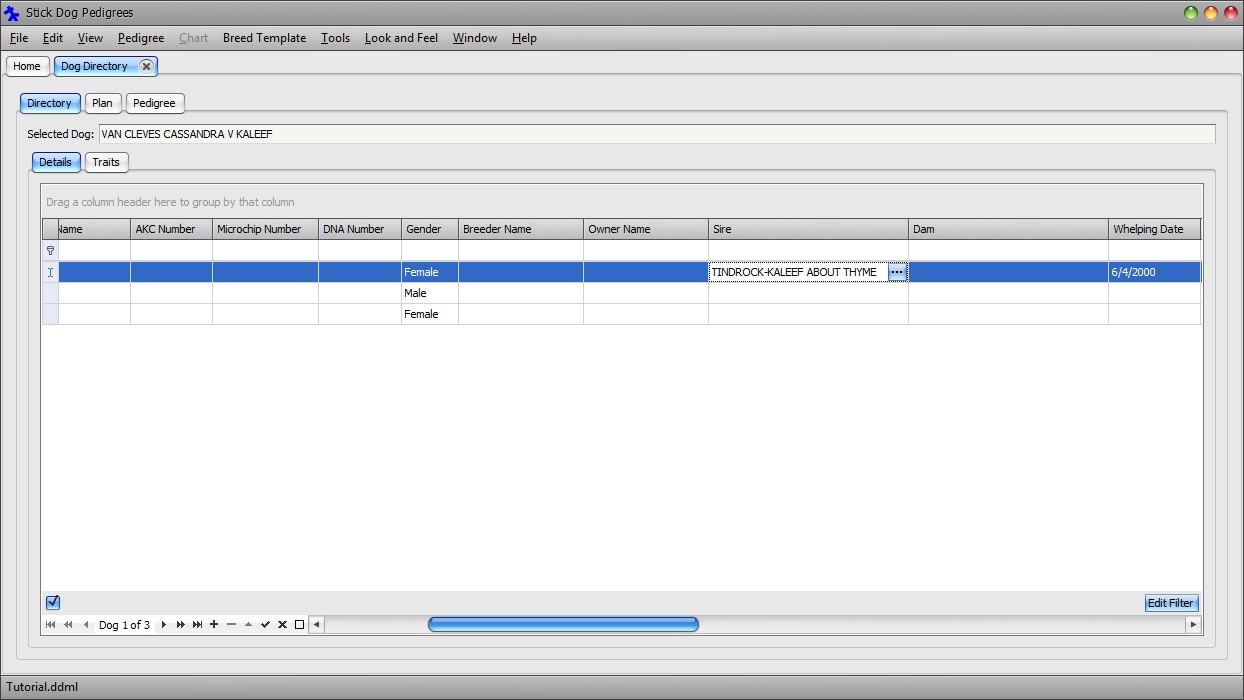Image resolution: width=1244 pixels, height=700 pixels.
Task: Click the Edit Filter button
Action: (x=1170, y=603)
